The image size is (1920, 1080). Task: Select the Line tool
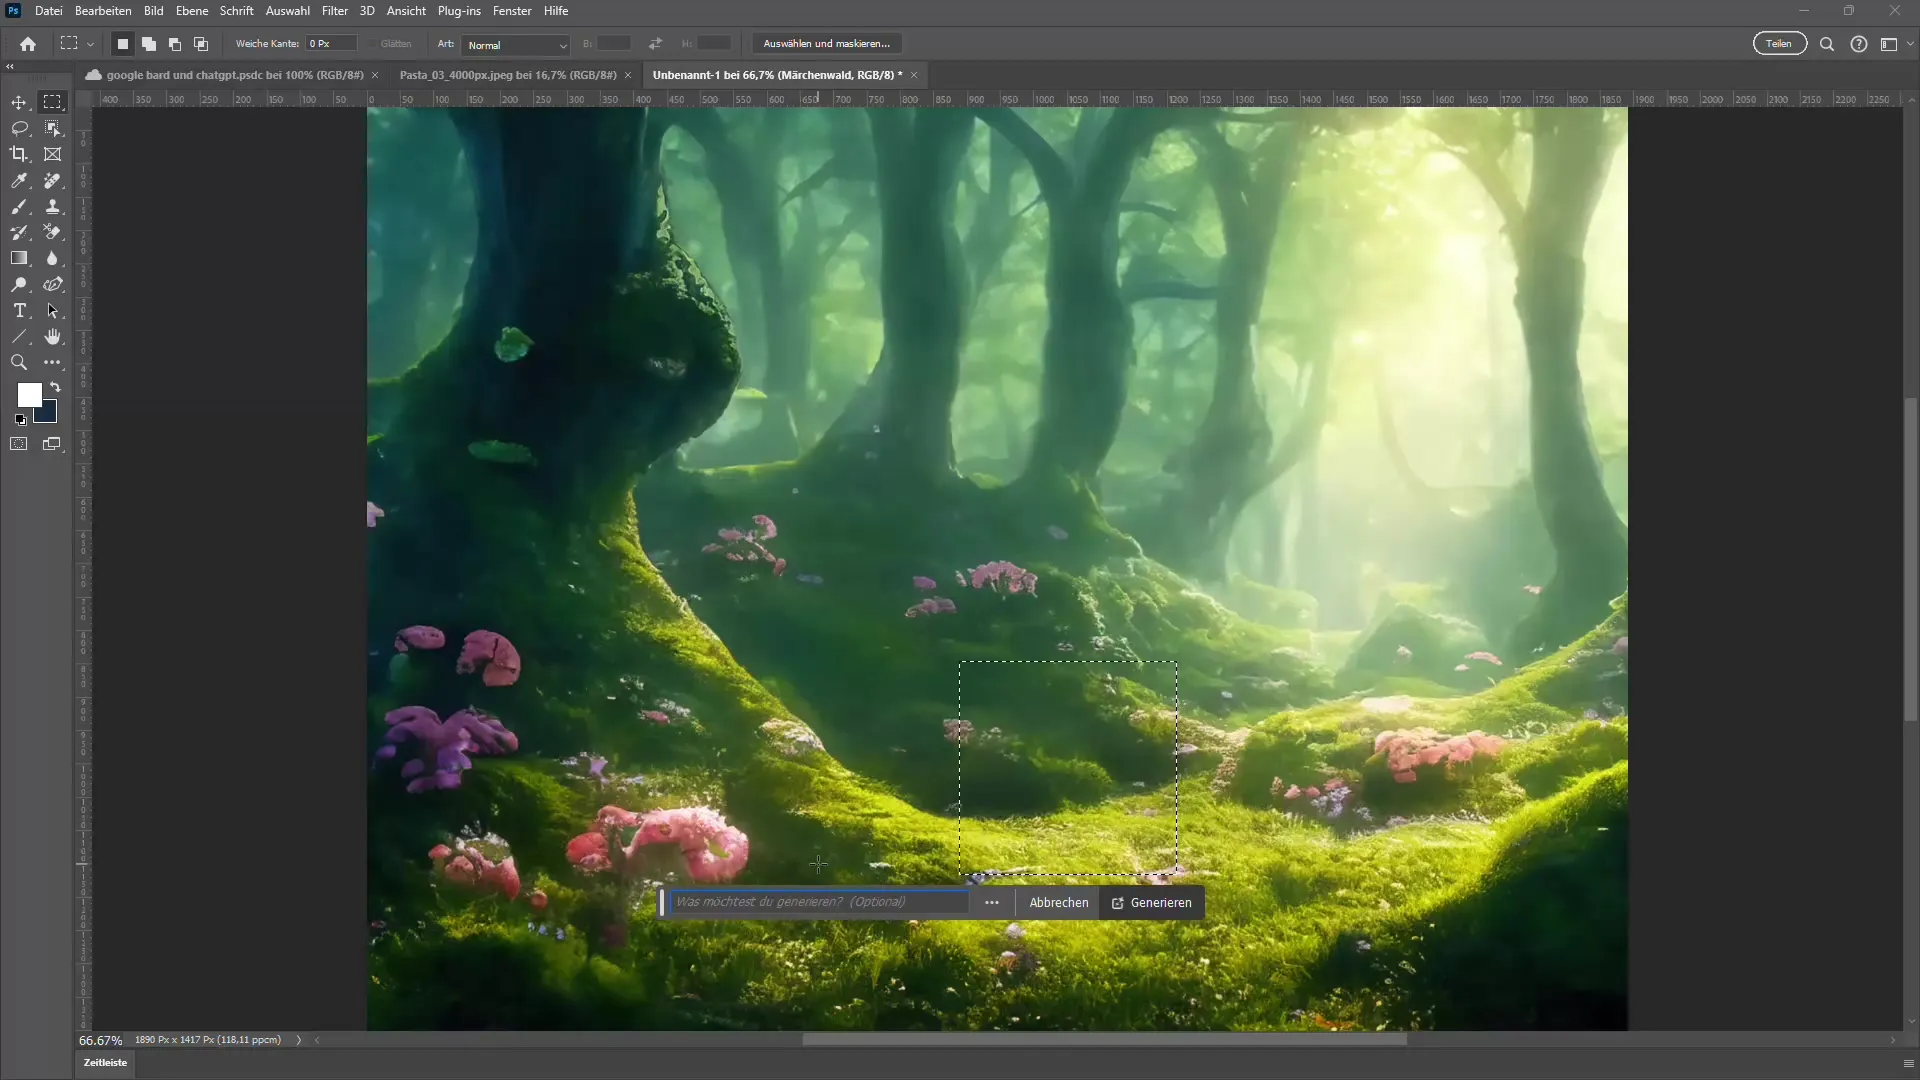pyautogui.click(x=19, y=337)
